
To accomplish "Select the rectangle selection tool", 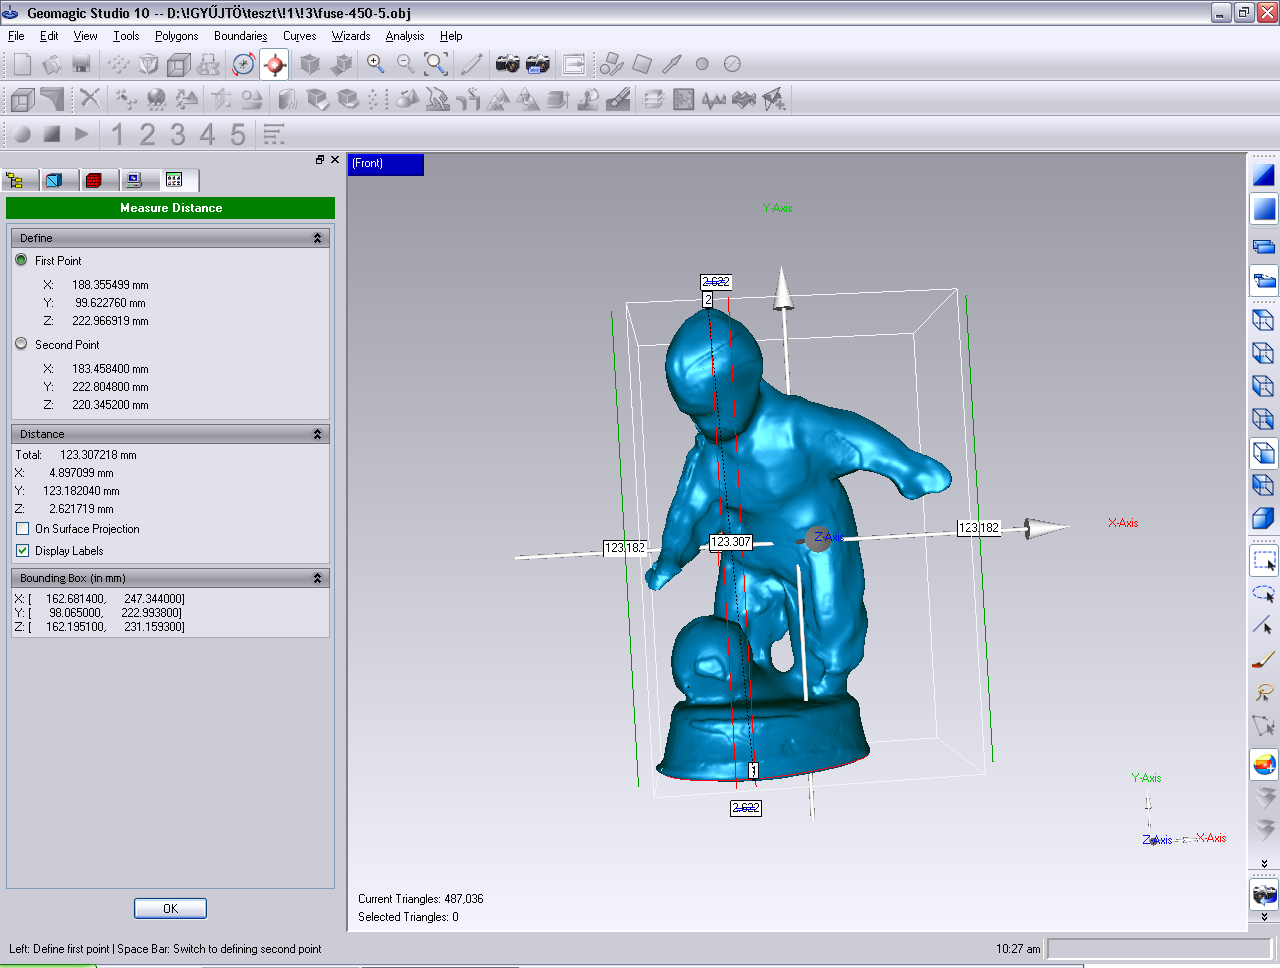I will 1264,560.
